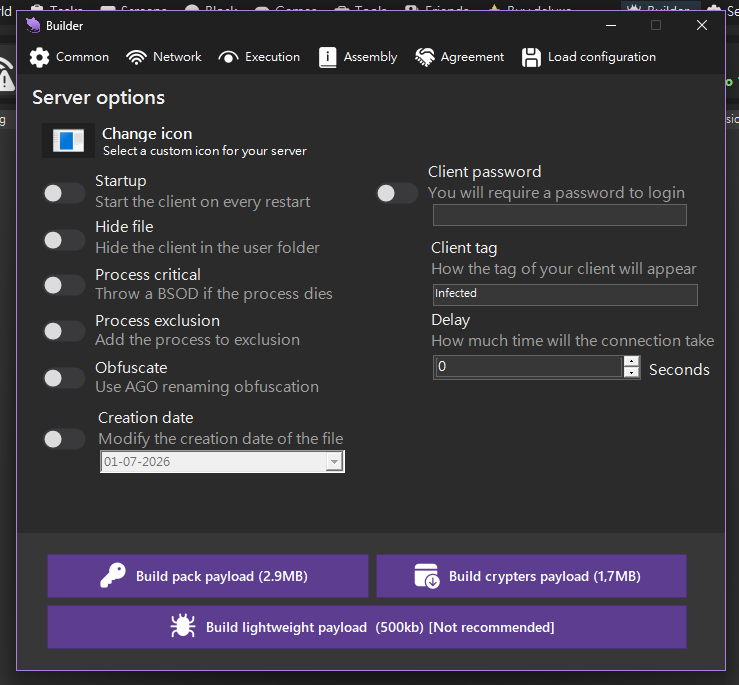Toggle the Hide file switch
The image size is (739, 685).
pos(64,240)
